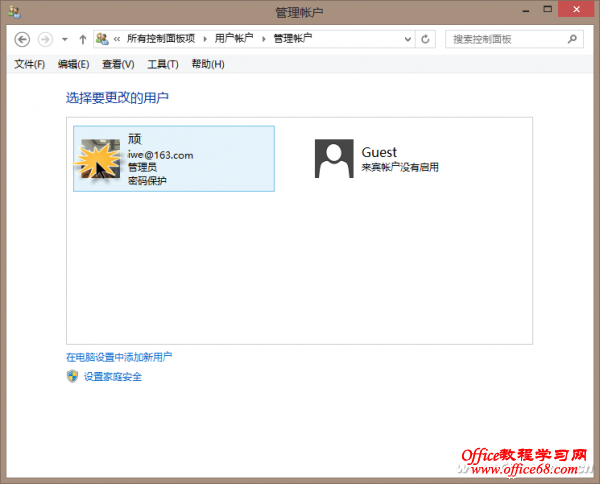Open the 编辑(E) menu

tap(73, 64)
